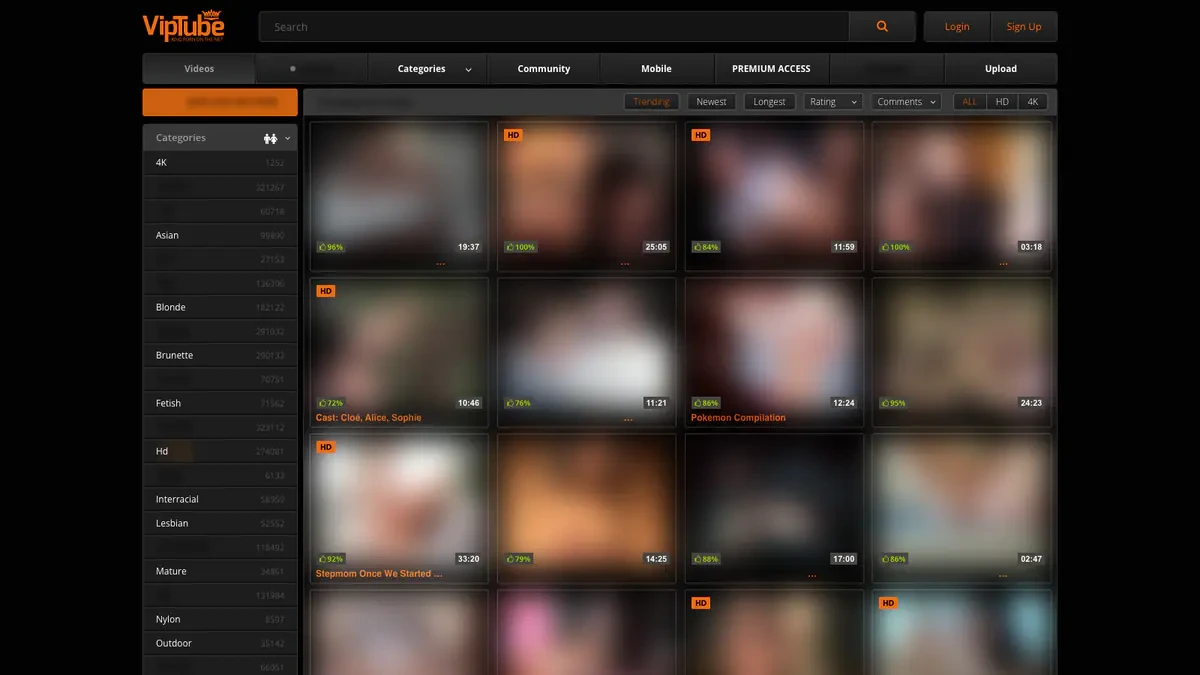The height and width of the screenshot is (675, 1200).
Task: Open the Nylon category in sidebar
Action: coord(220,619)
